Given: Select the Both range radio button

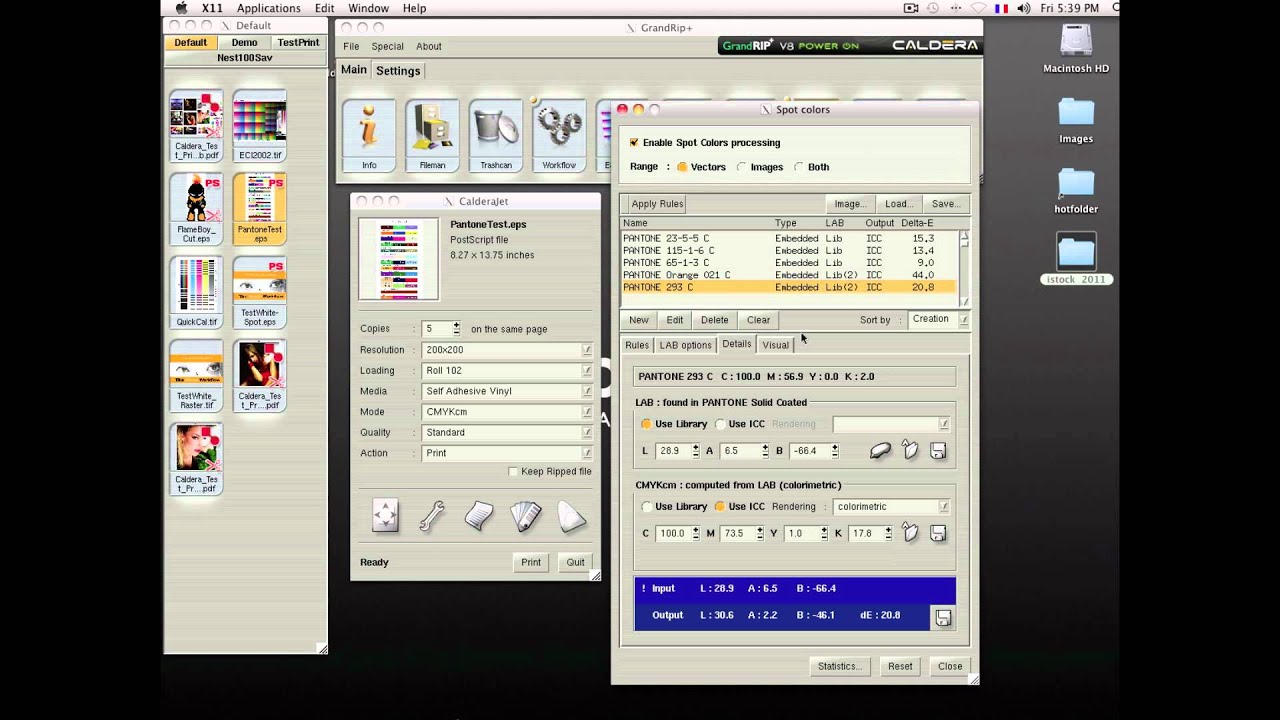Looking at the screenshot, I should point(799,167).
